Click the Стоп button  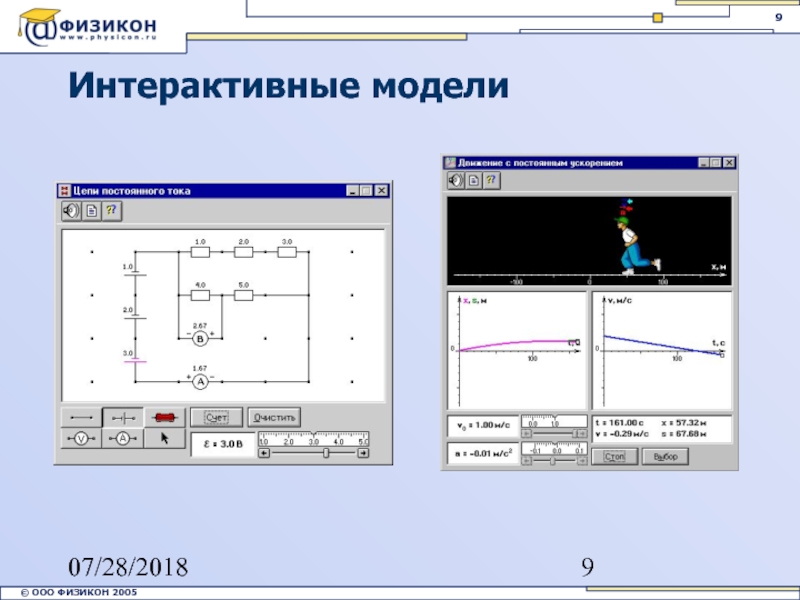pos(614,456)
